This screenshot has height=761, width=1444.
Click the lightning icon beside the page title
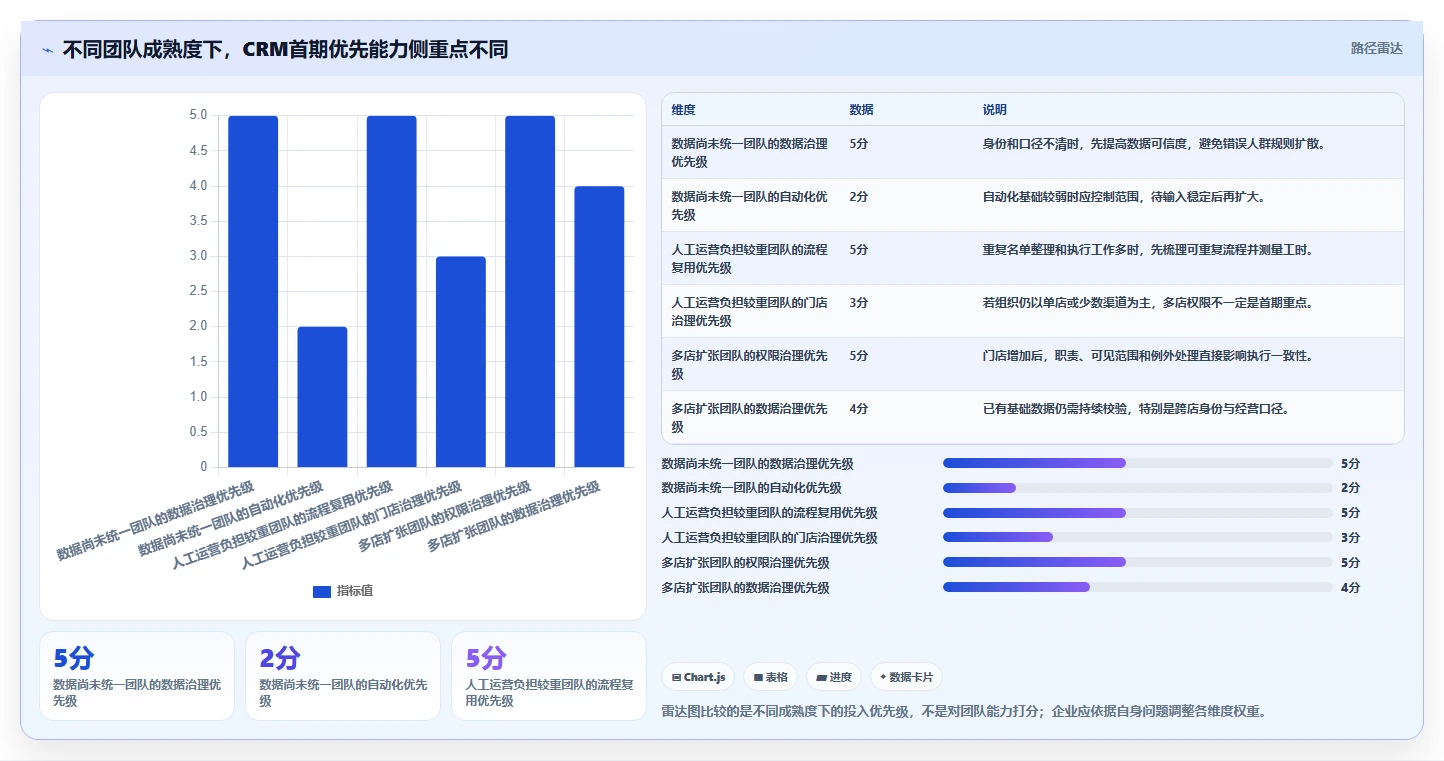[x=48, y=49]
